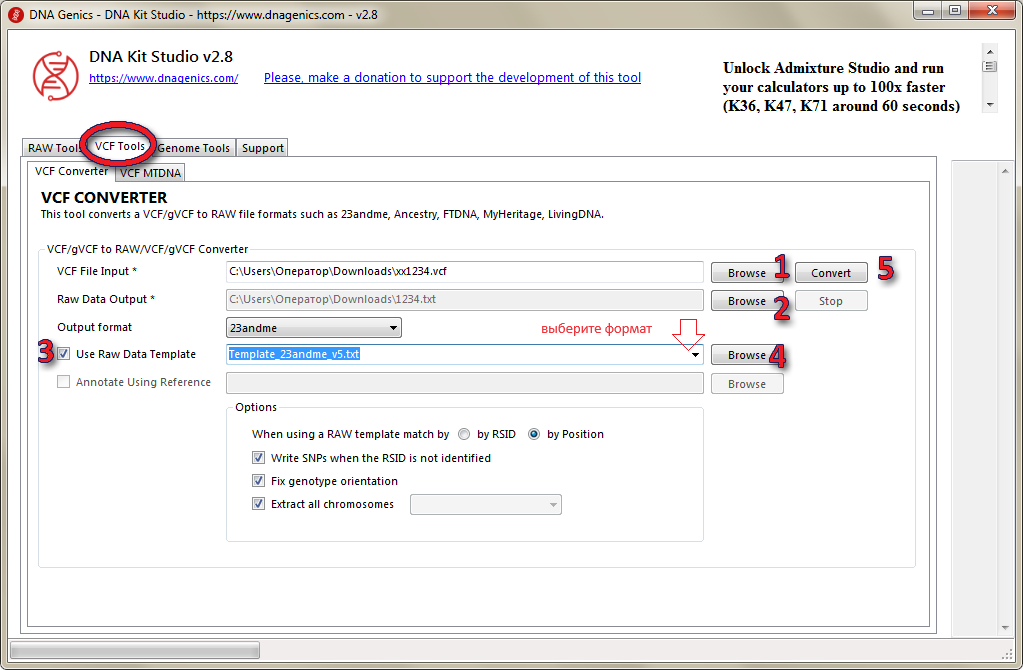Viewport: 1023px width, 670px height.
Task: Click the advertisement panel scroll-down arrow
Action: [x=990, y=104]
